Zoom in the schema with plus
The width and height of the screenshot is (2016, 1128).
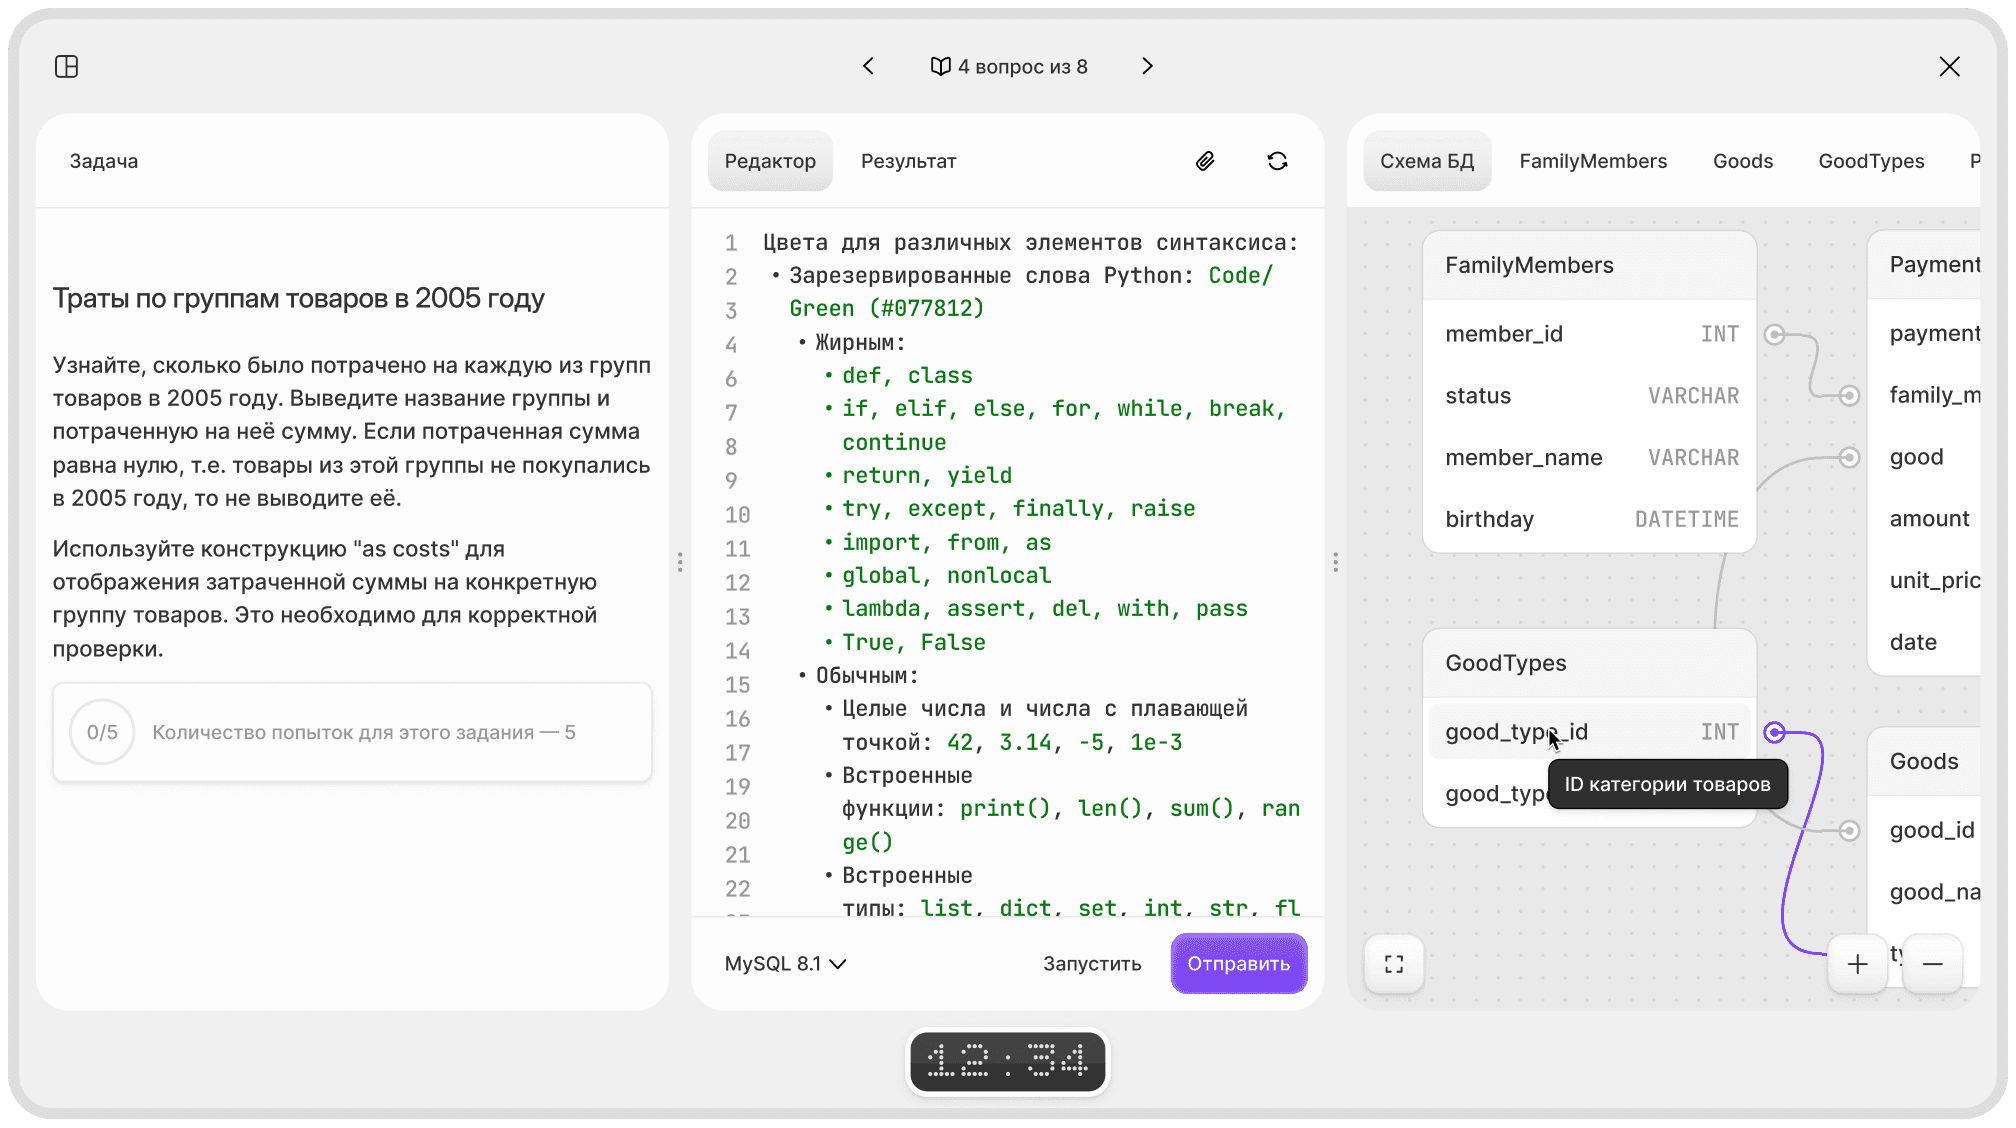pyautogui.click(x=1857, y=964)
